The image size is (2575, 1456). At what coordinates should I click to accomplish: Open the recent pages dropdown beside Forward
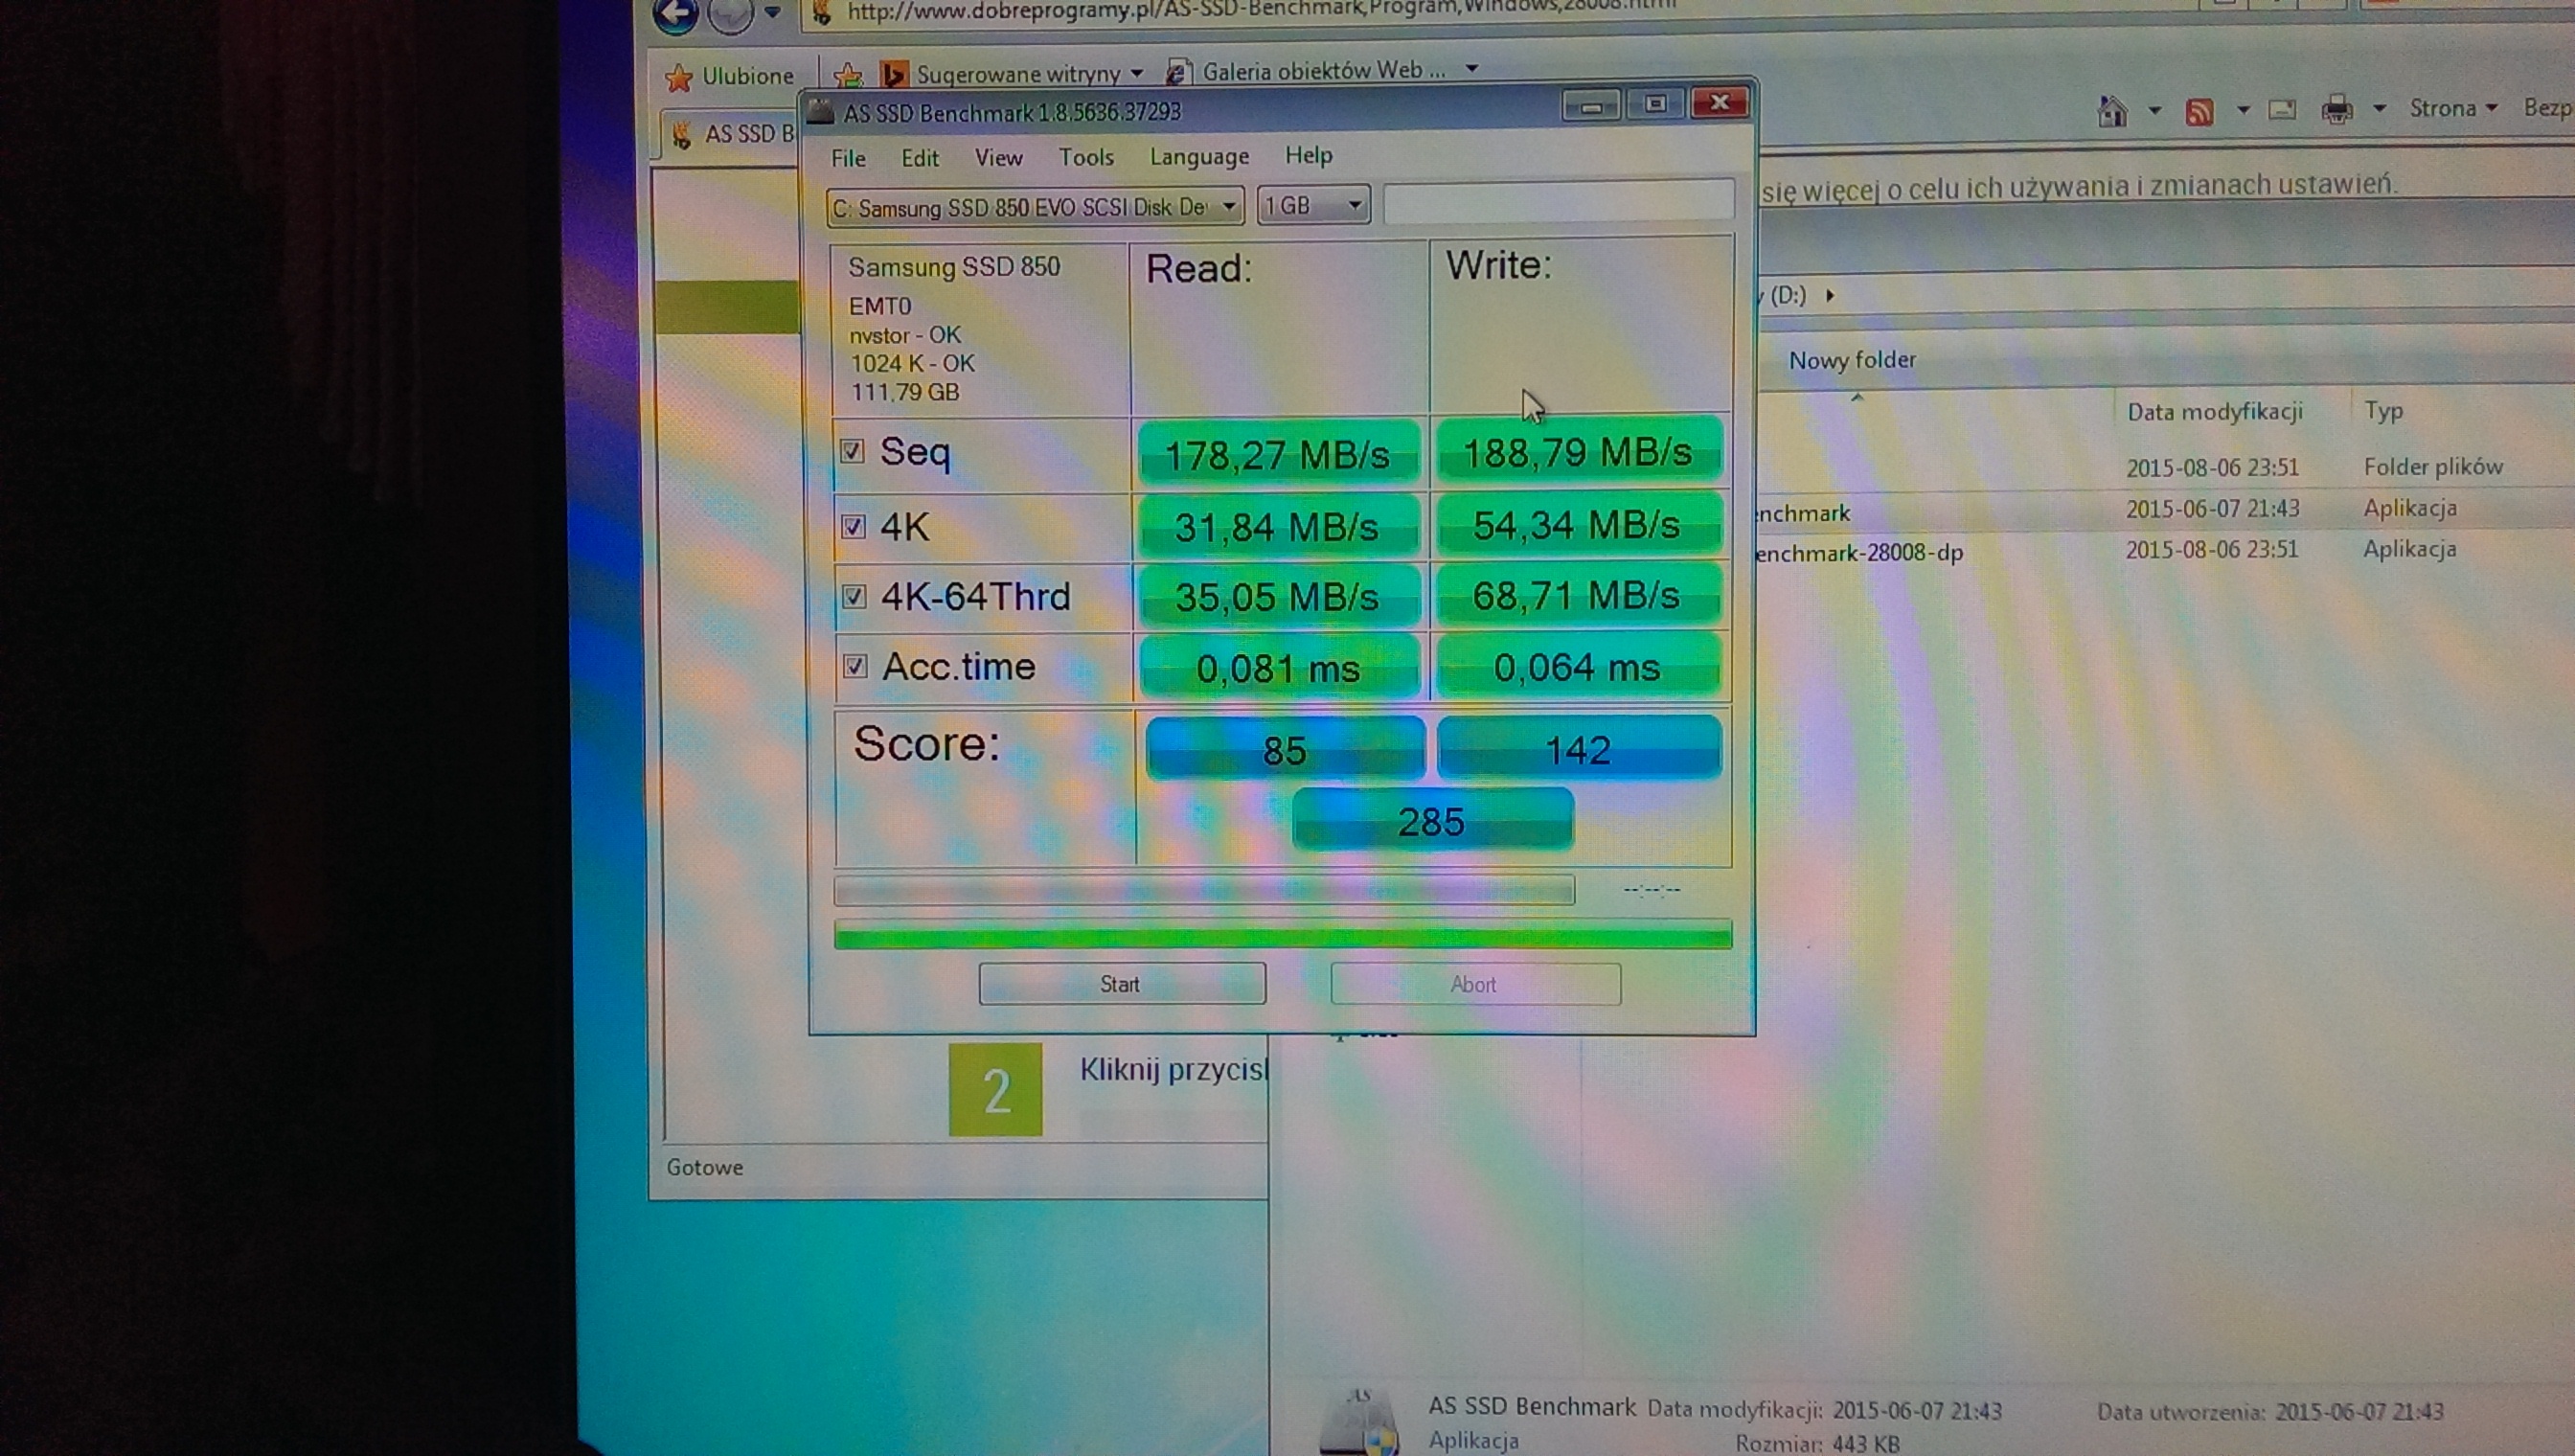click(772, 12)
